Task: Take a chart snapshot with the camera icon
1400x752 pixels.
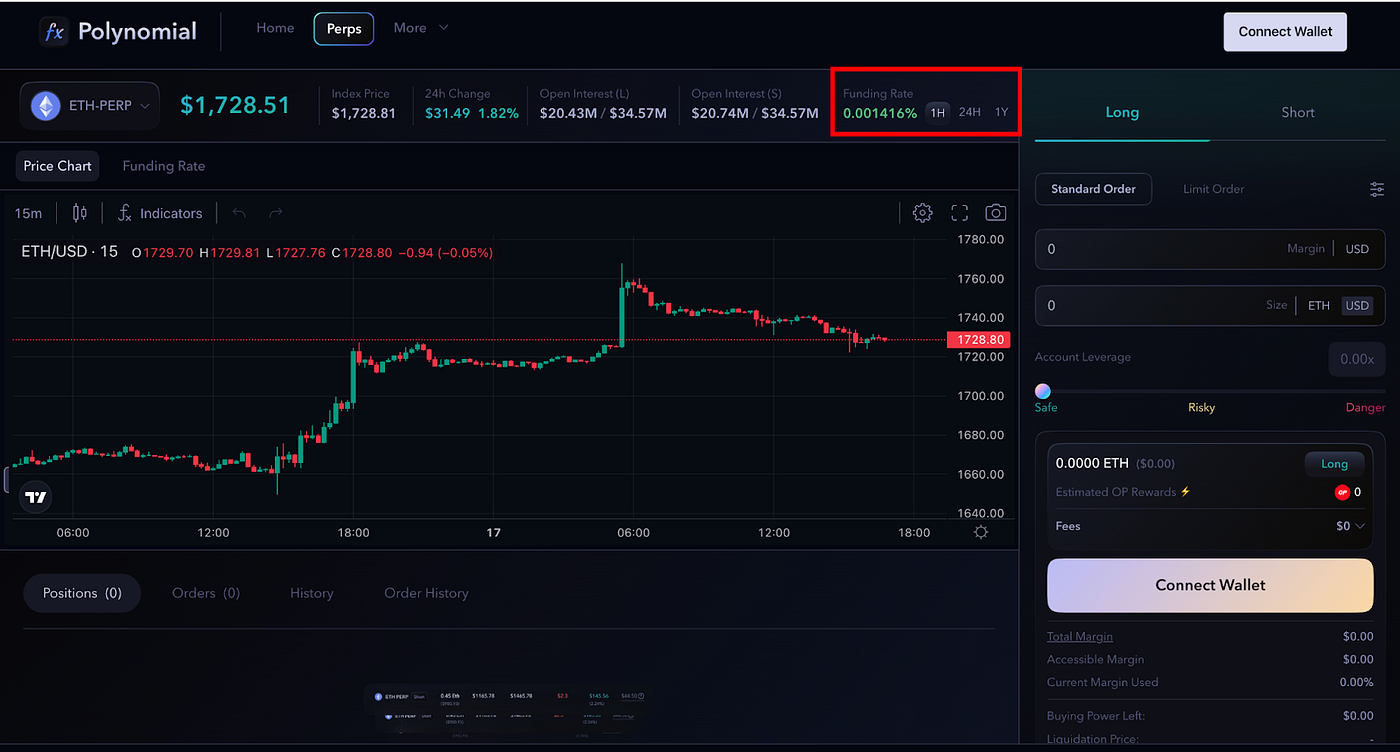Action: click(995, 212)
